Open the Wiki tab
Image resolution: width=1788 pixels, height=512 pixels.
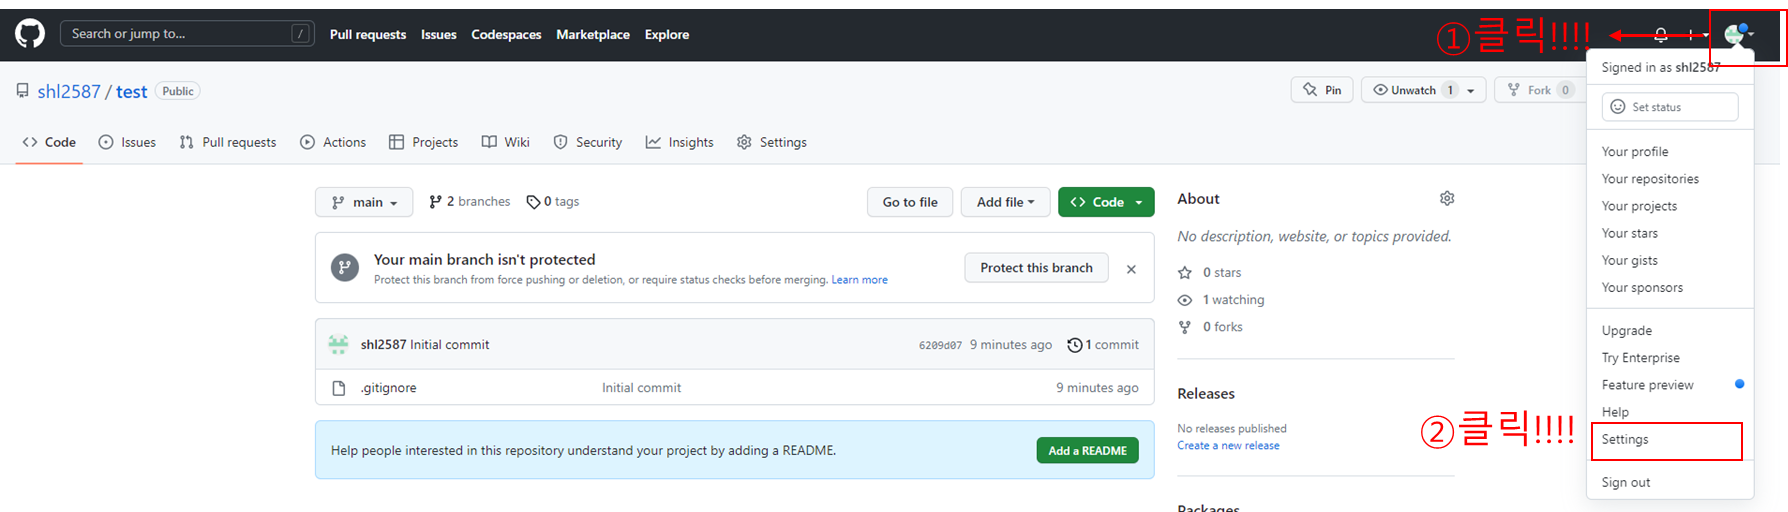coord(505,142)
